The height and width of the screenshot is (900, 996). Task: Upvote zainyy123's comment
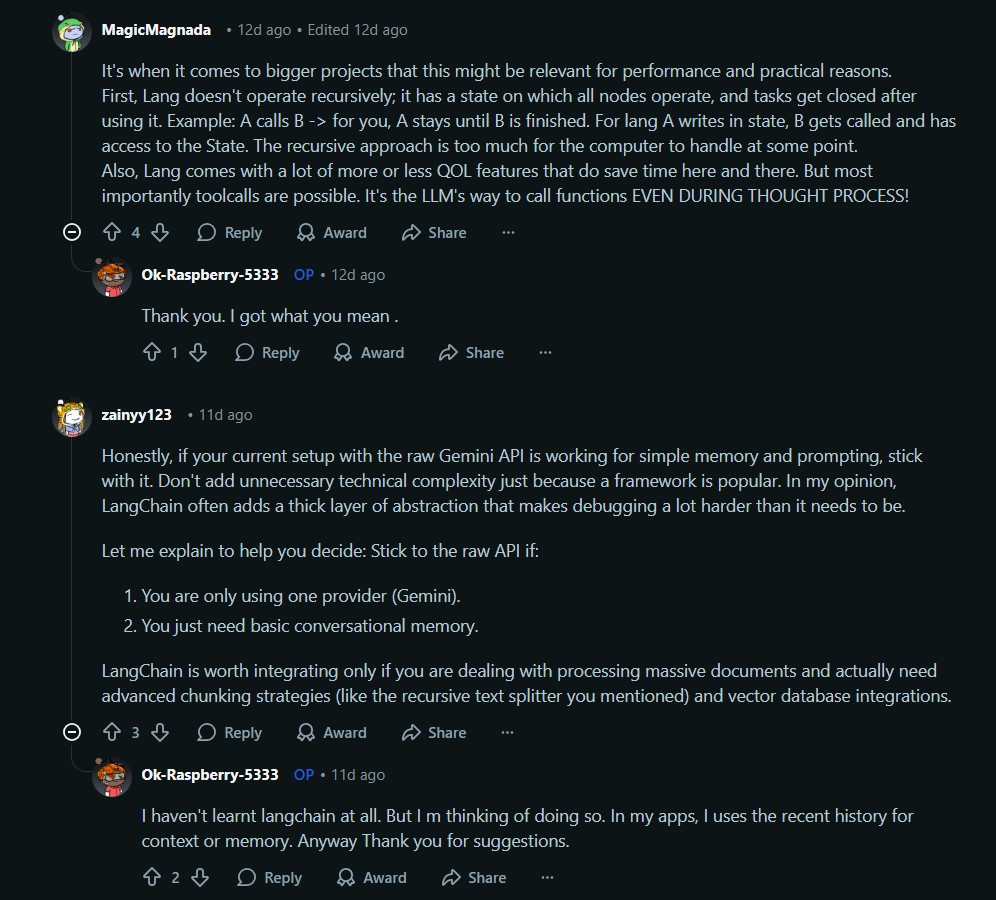(112, 732)
